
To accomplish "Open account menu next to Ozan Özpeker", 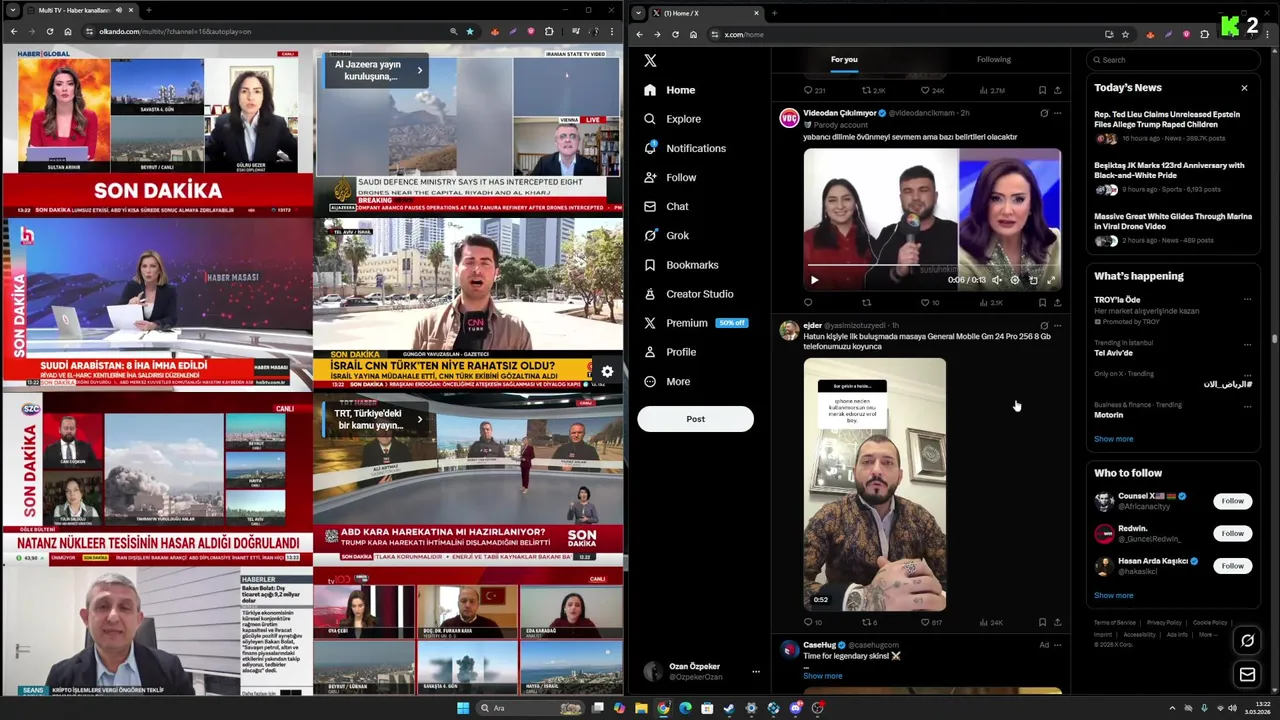I will coord(755,672).
